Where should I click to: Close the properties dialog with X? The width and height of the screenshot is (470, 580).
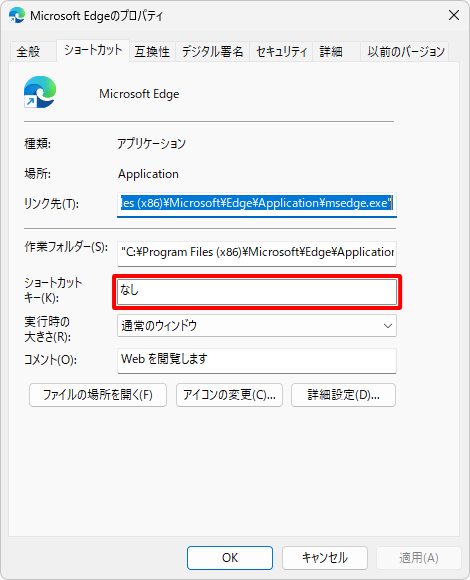[x=454, y=15]
